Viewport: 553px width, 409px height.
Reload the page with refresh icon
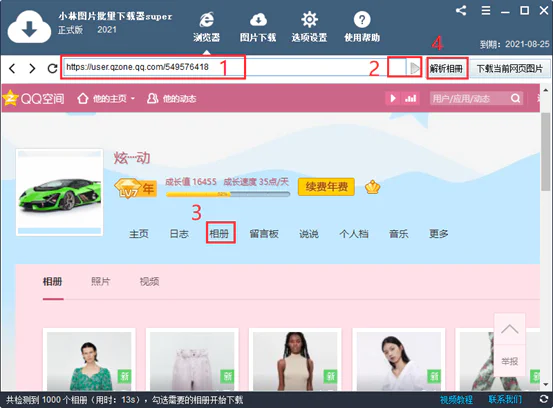click(x=53, y=68)
